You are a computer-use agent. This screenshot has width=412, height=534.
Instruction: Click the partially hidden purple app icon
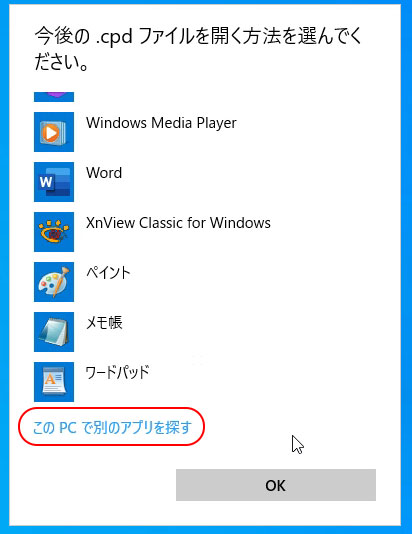point(54,97)
